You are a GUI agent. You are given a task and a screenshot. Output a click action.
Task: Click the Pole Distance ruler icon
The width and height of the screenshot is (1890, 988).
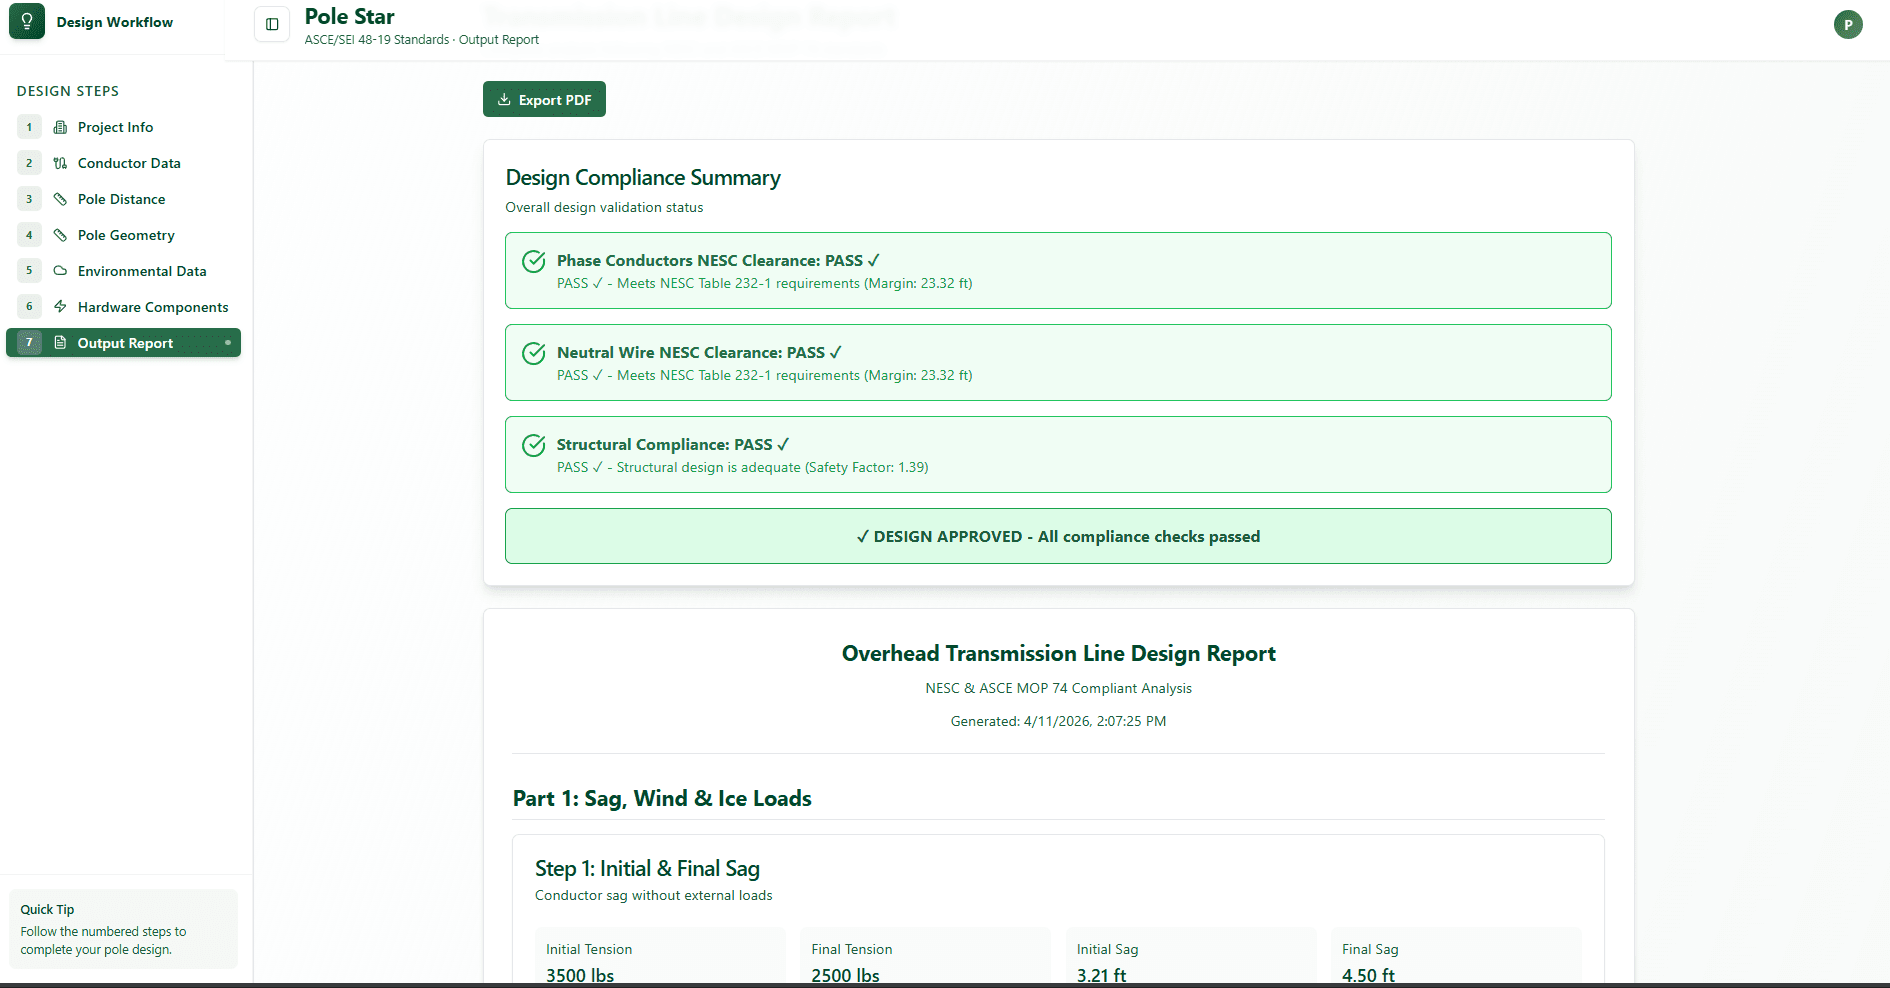coord(61,199)
